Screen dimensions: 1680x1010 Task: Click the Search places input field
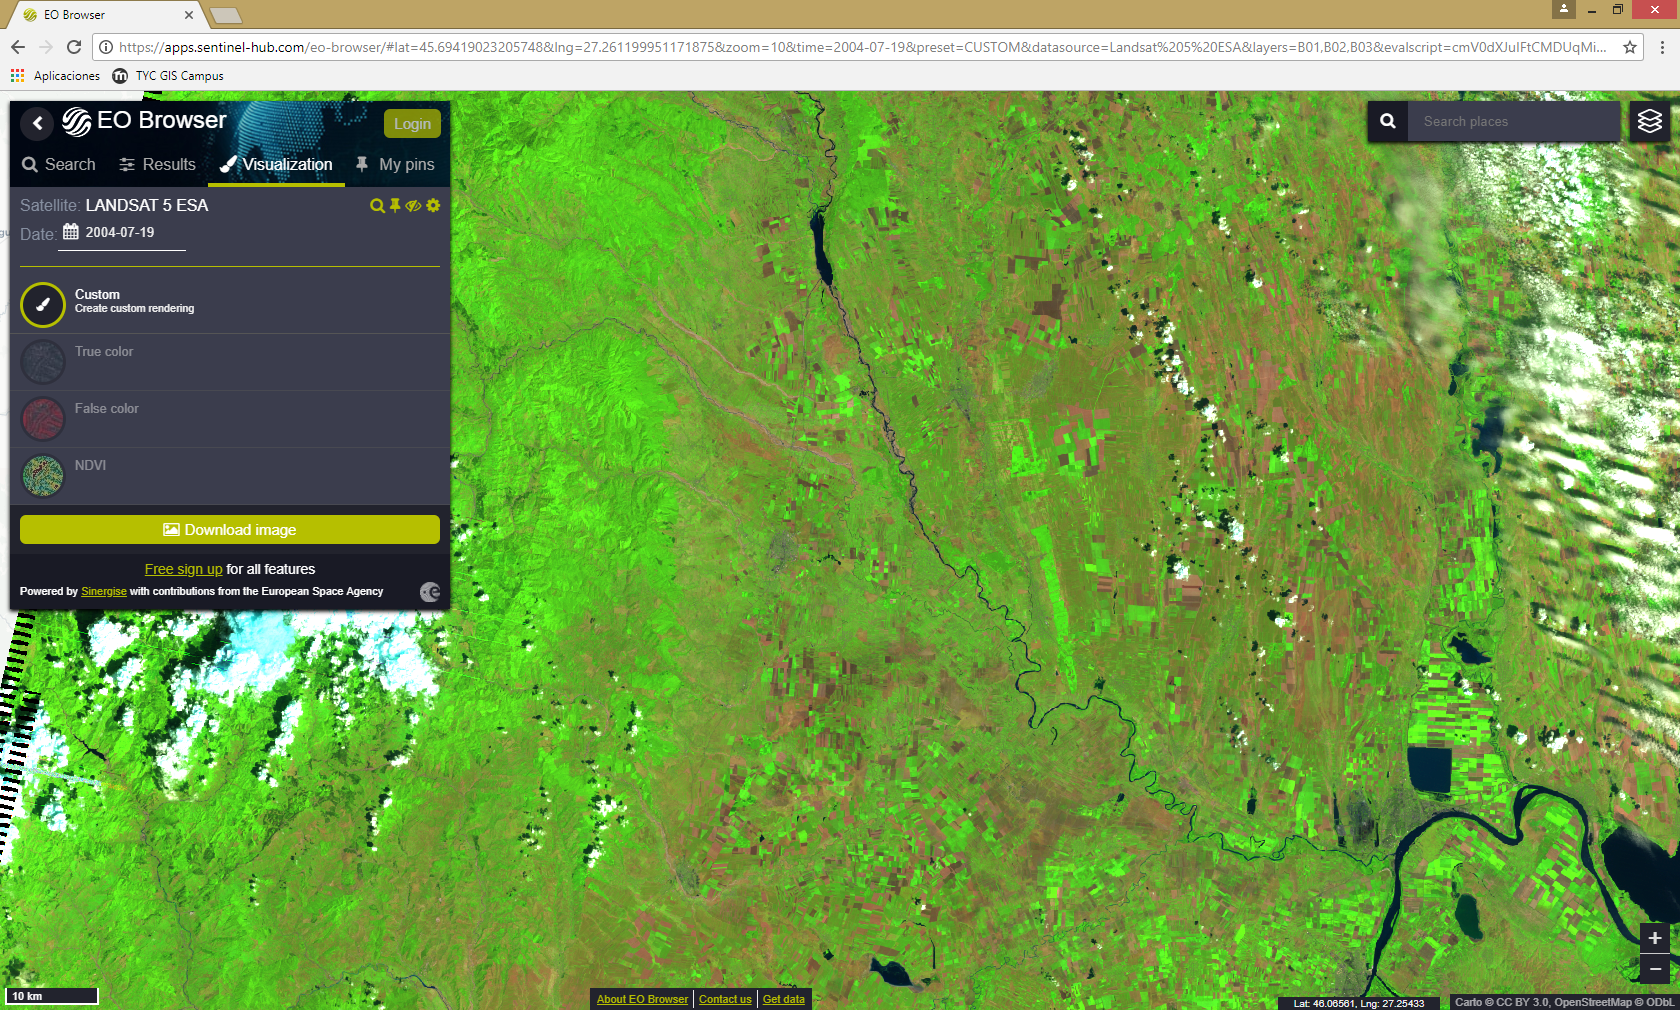point(1512,122)
